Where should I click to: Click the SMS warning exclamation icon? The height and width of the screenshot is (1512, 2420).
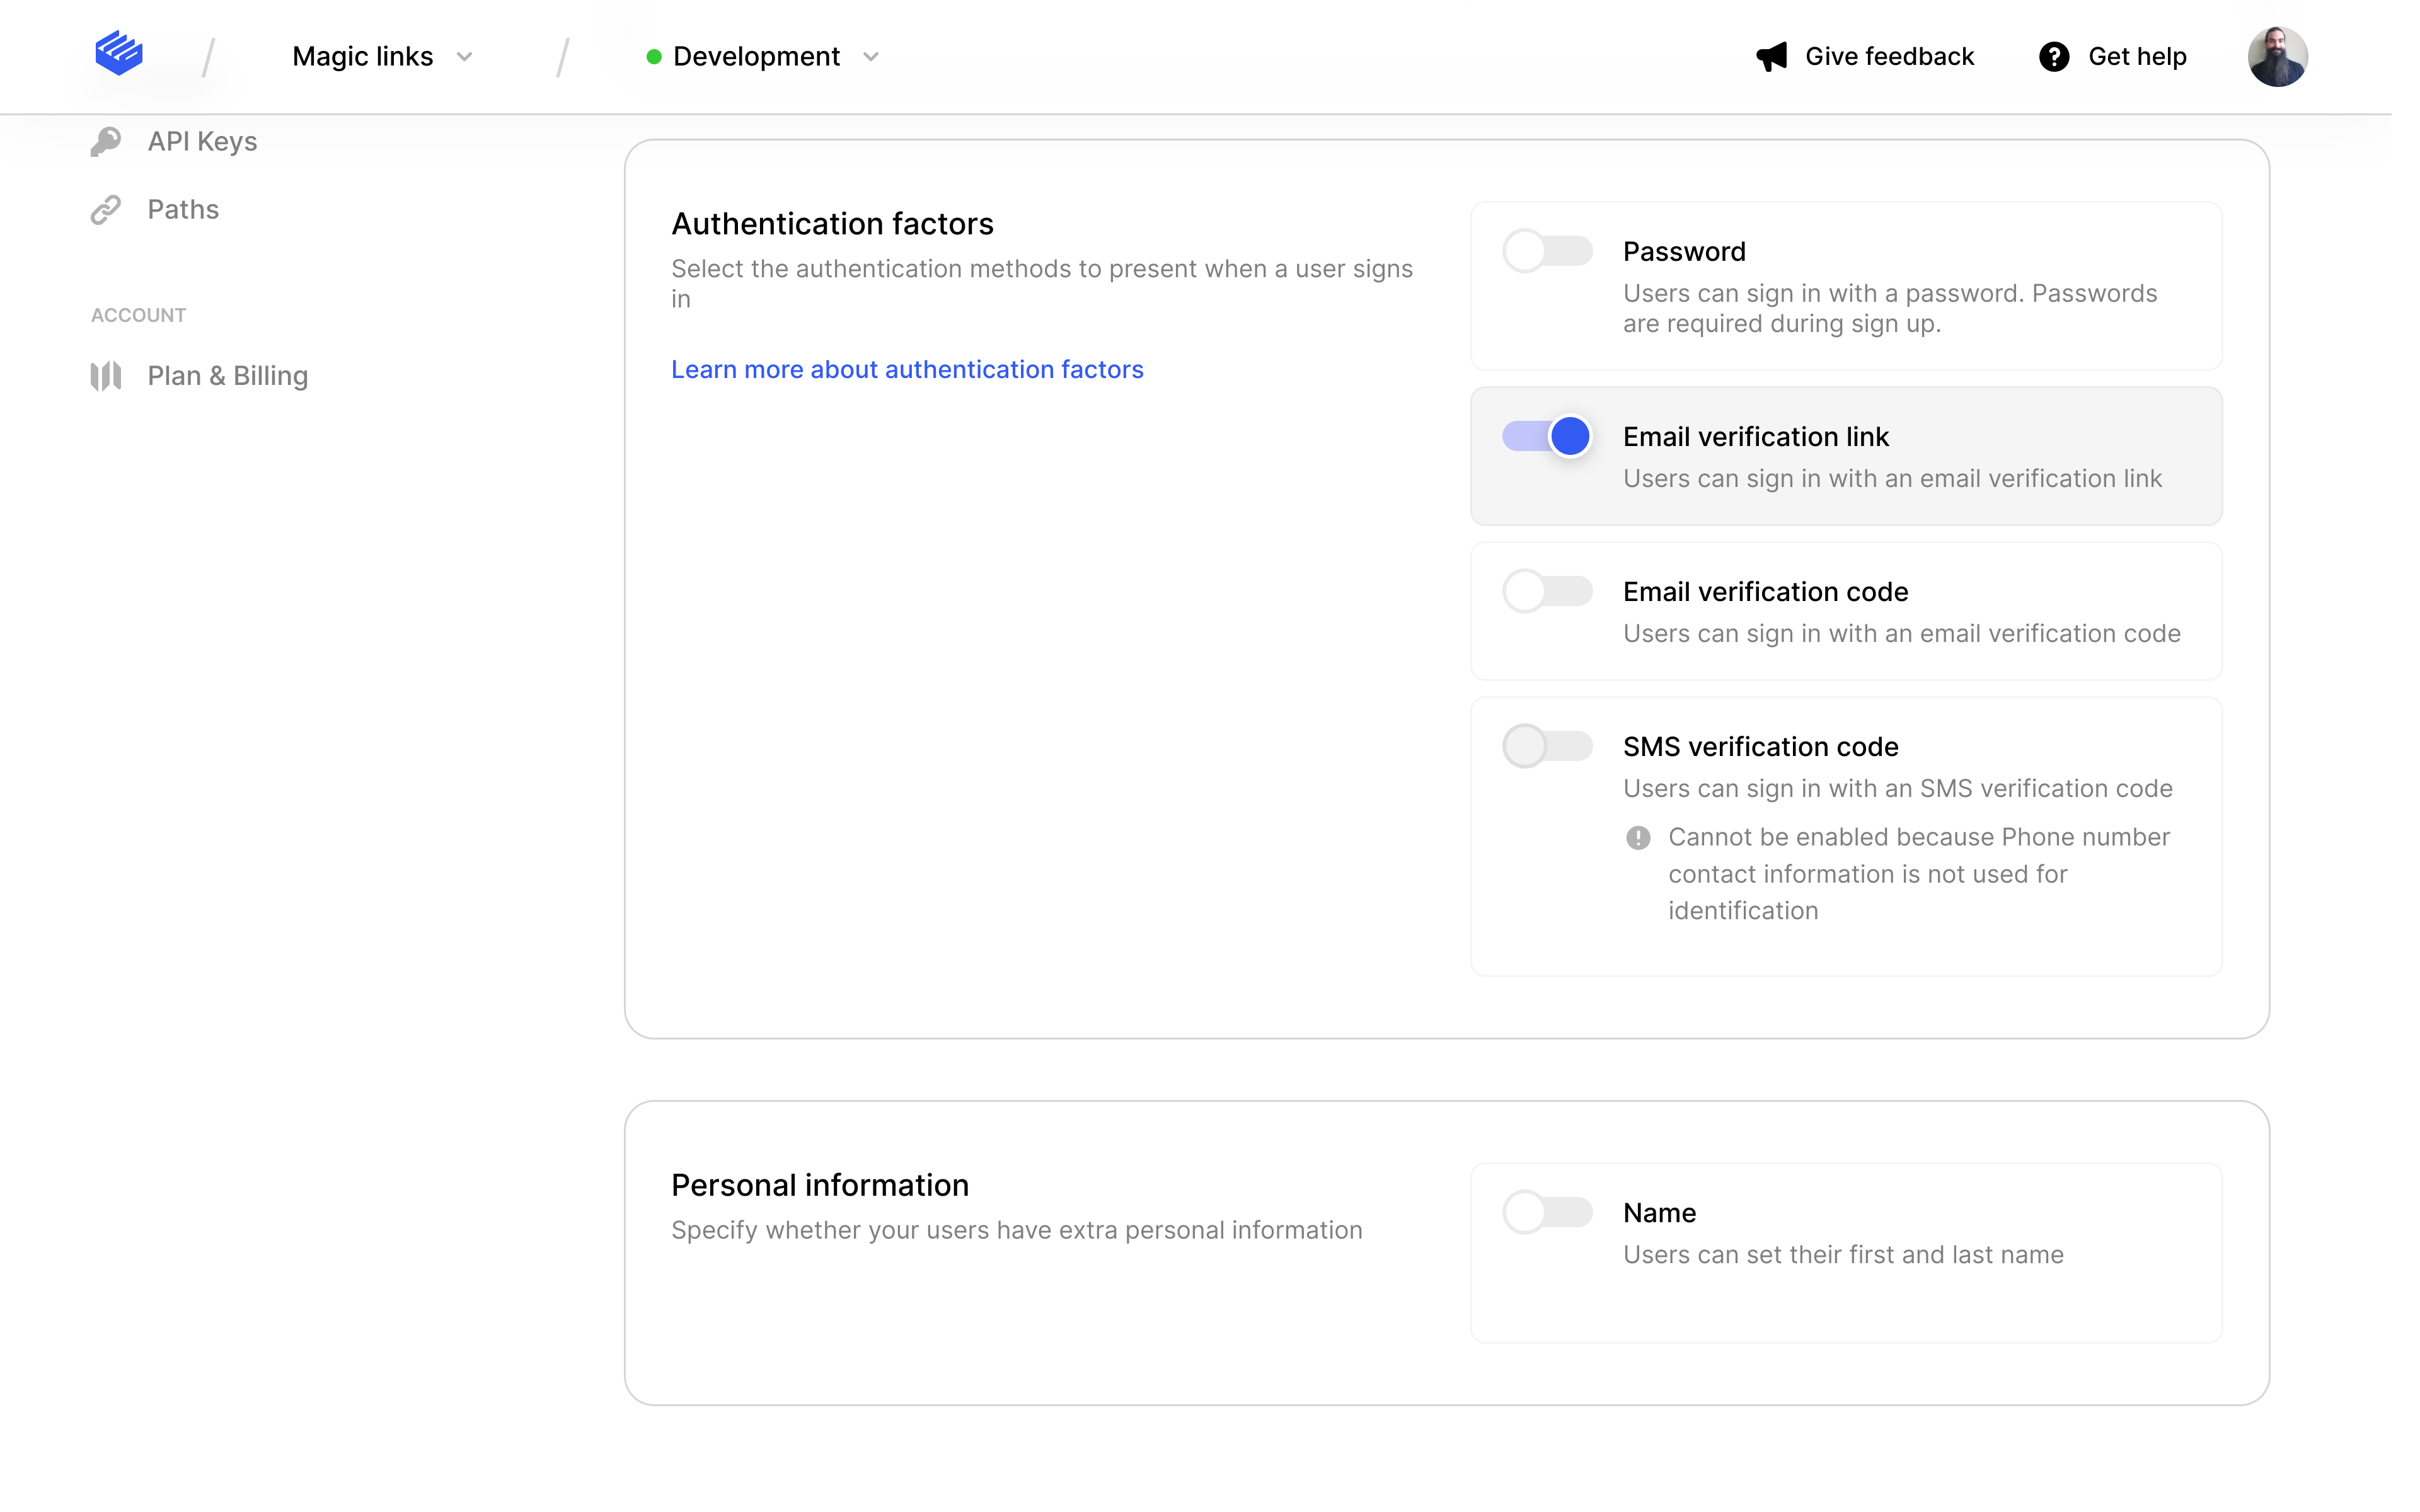(x=1638, y=838)
